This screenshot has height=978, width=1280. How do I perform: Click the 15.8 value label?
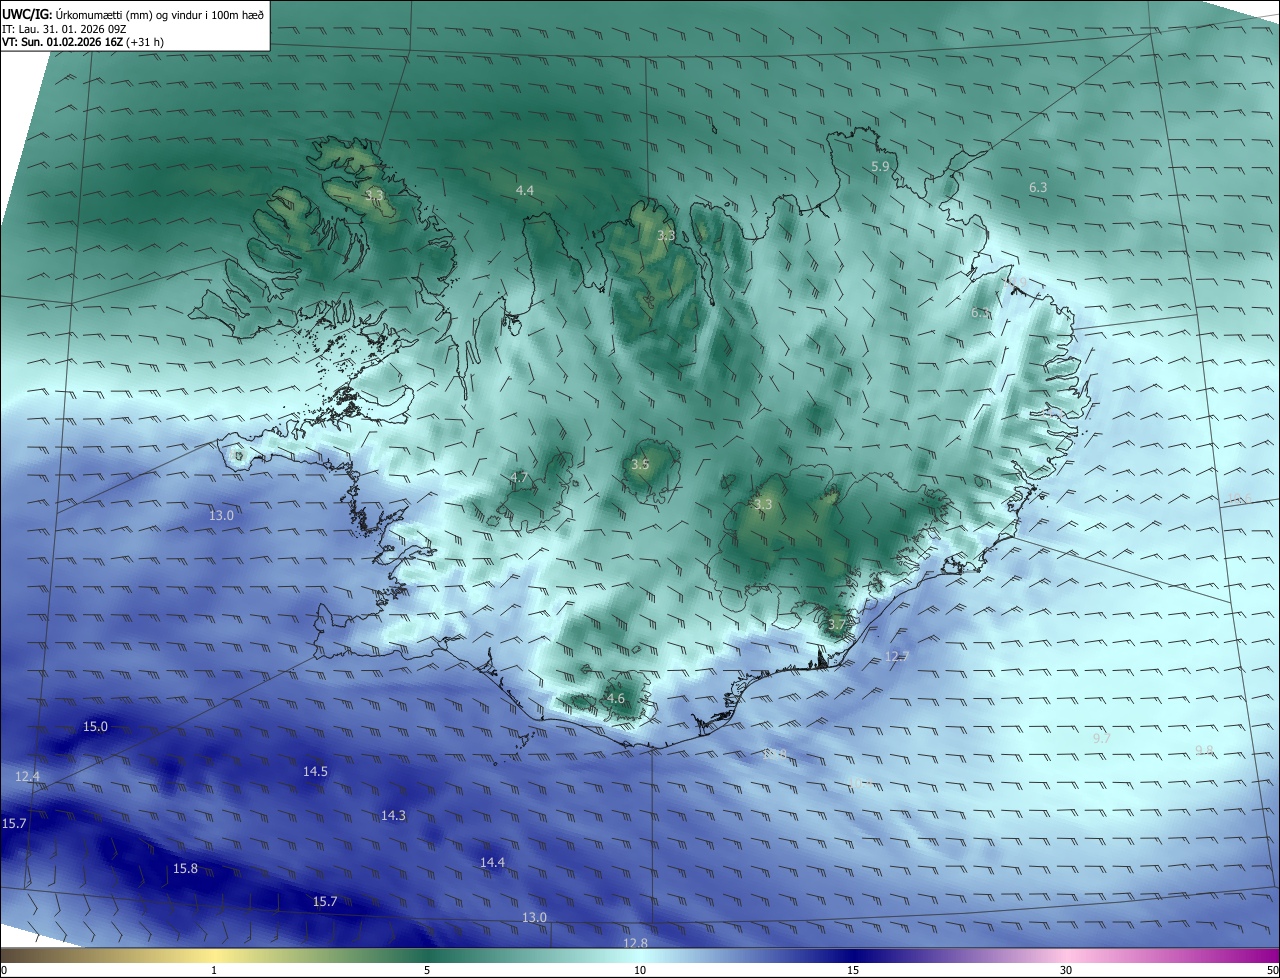pos(185,868)
